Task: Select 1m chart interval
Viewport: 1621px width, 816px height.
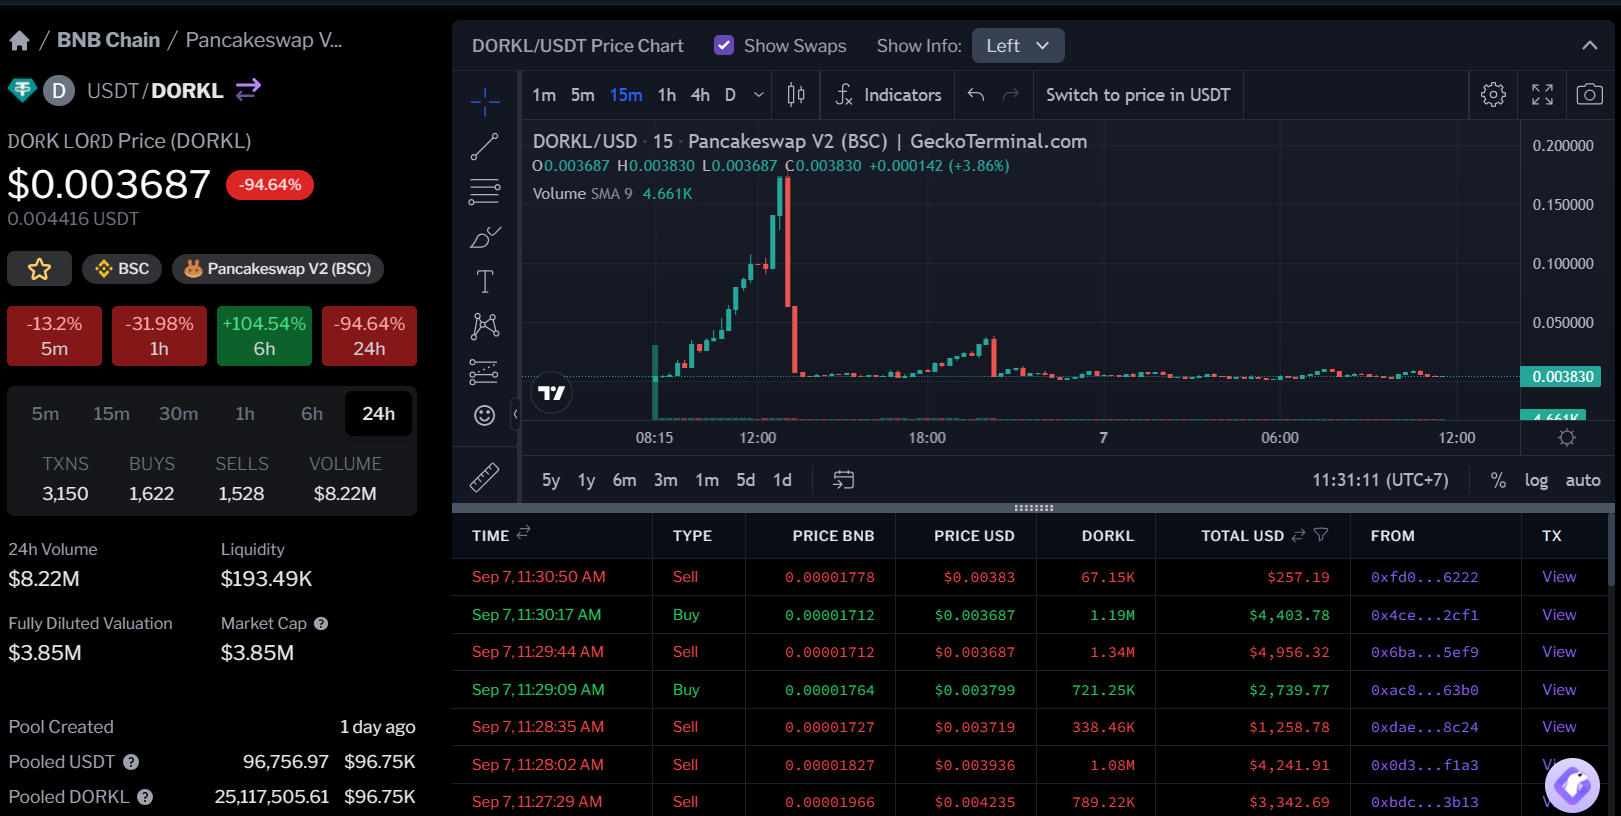Action: pyautogui.click(x=544, y=95)
